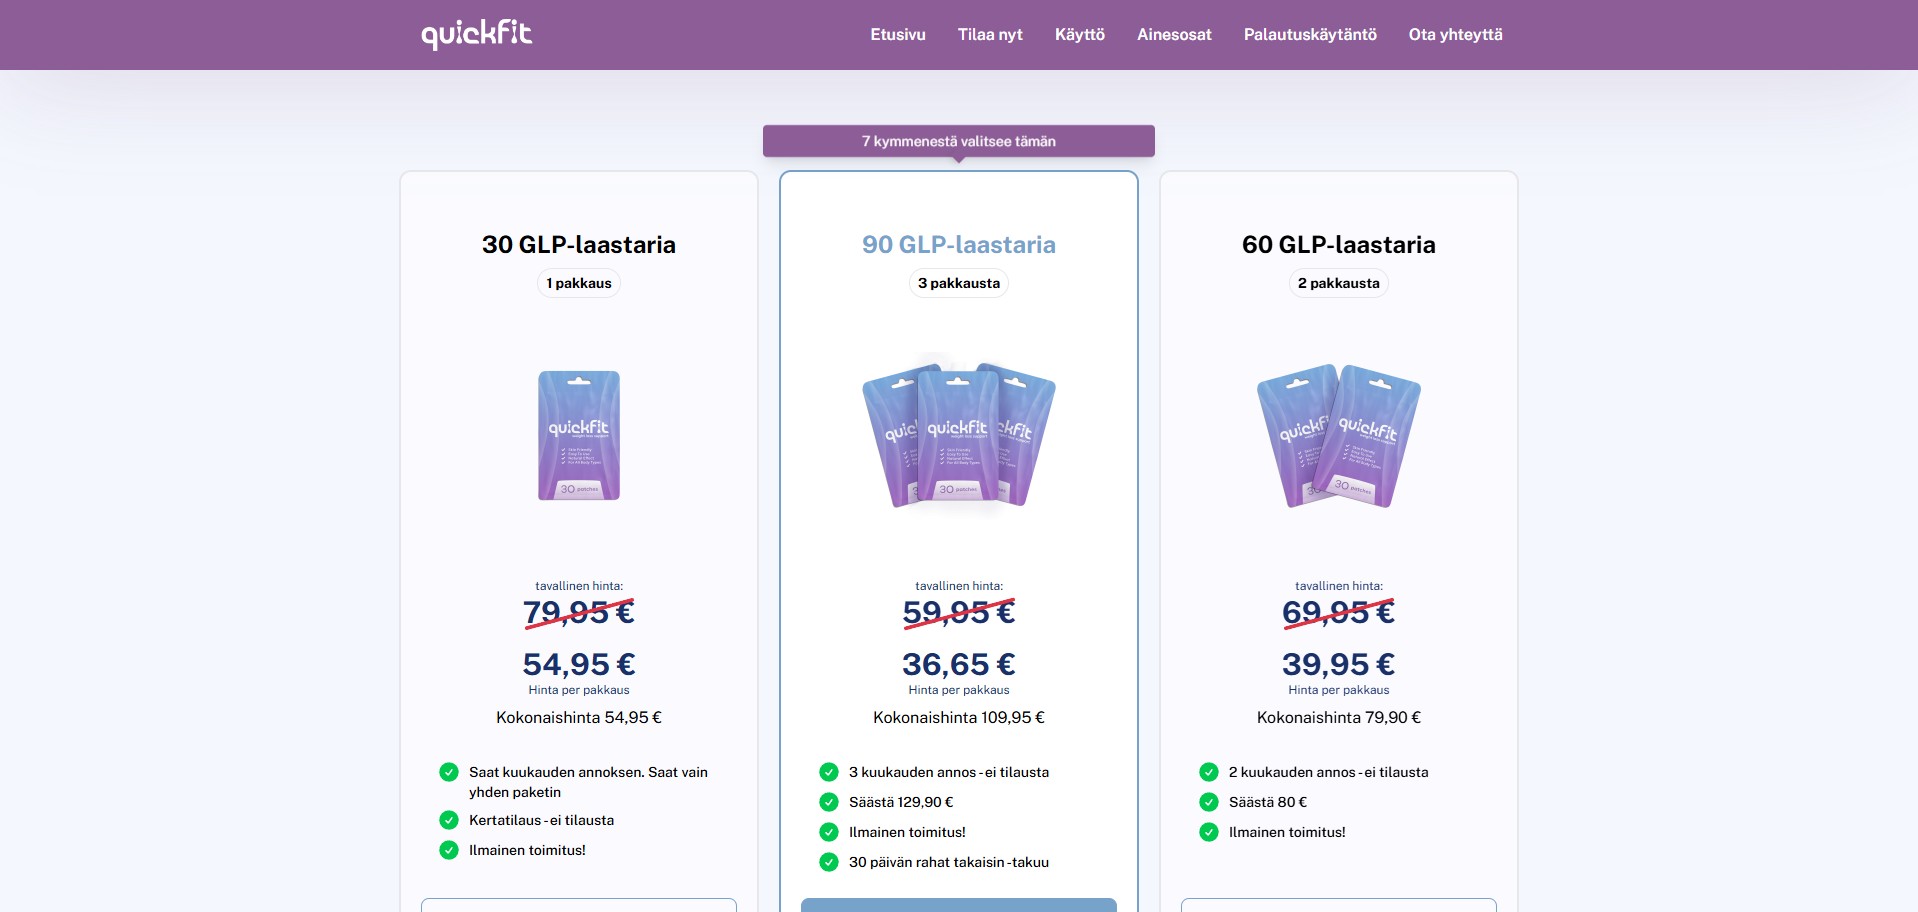Click checkmark beside 'Säästä 129,90 €'
Image resolution: width=1918 pixels, height=912 pixels.
(x=829, y=802)
